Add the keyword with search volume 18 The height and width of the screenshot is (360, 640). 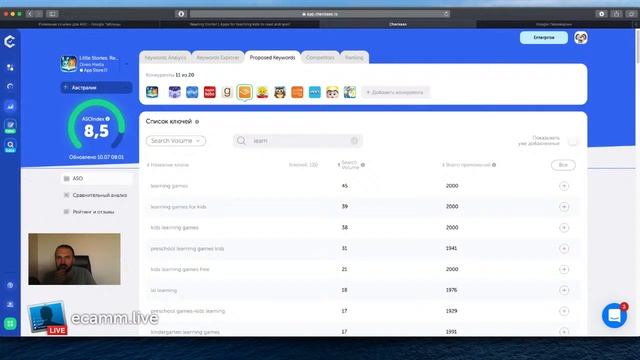(x=564, y=290)
